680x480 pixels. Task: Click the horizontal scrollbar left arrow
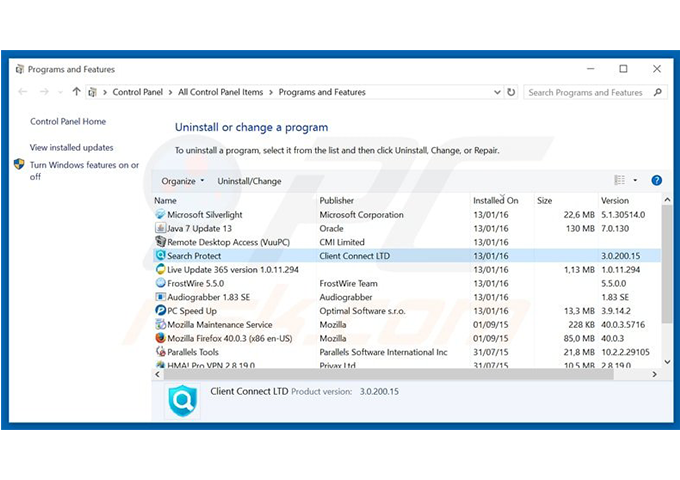coord(157,374)
